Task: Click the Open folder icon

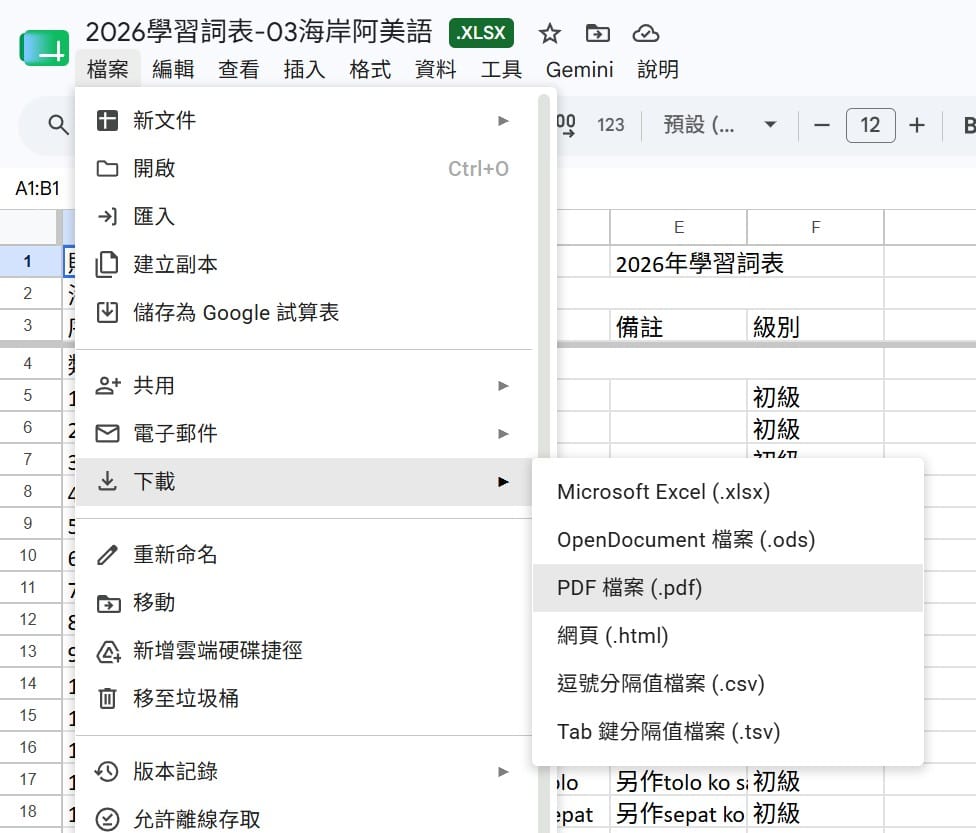Action: point(107,168)
